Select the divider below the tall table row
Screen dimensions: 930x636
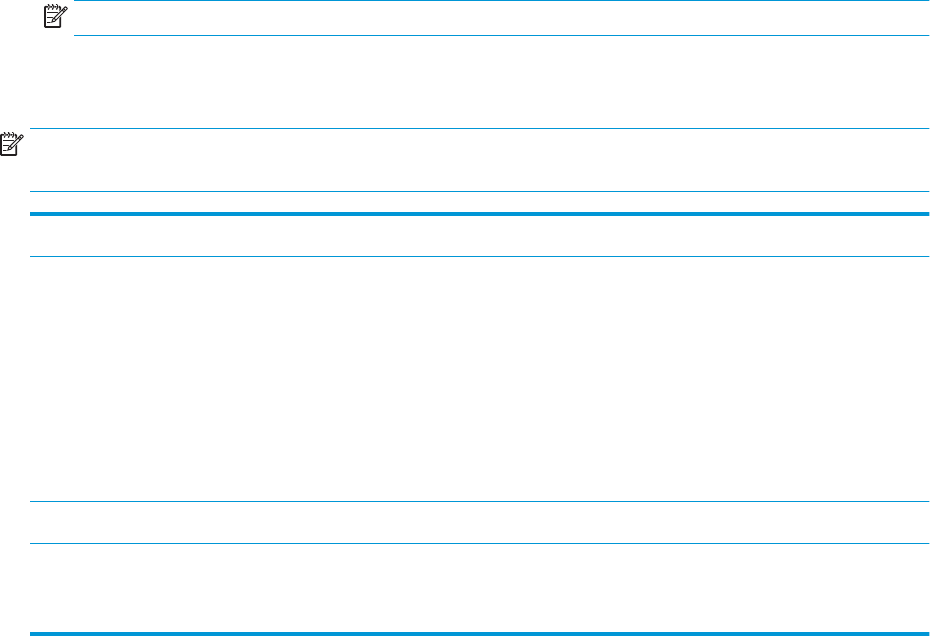(x=479, y=501)
